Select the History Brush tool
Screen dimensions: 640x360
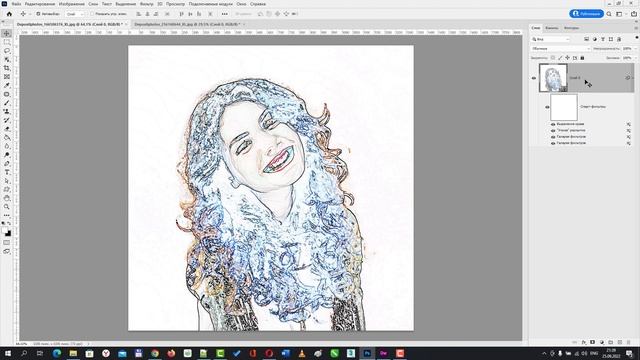pyautogui.click(x=7, y=120)
